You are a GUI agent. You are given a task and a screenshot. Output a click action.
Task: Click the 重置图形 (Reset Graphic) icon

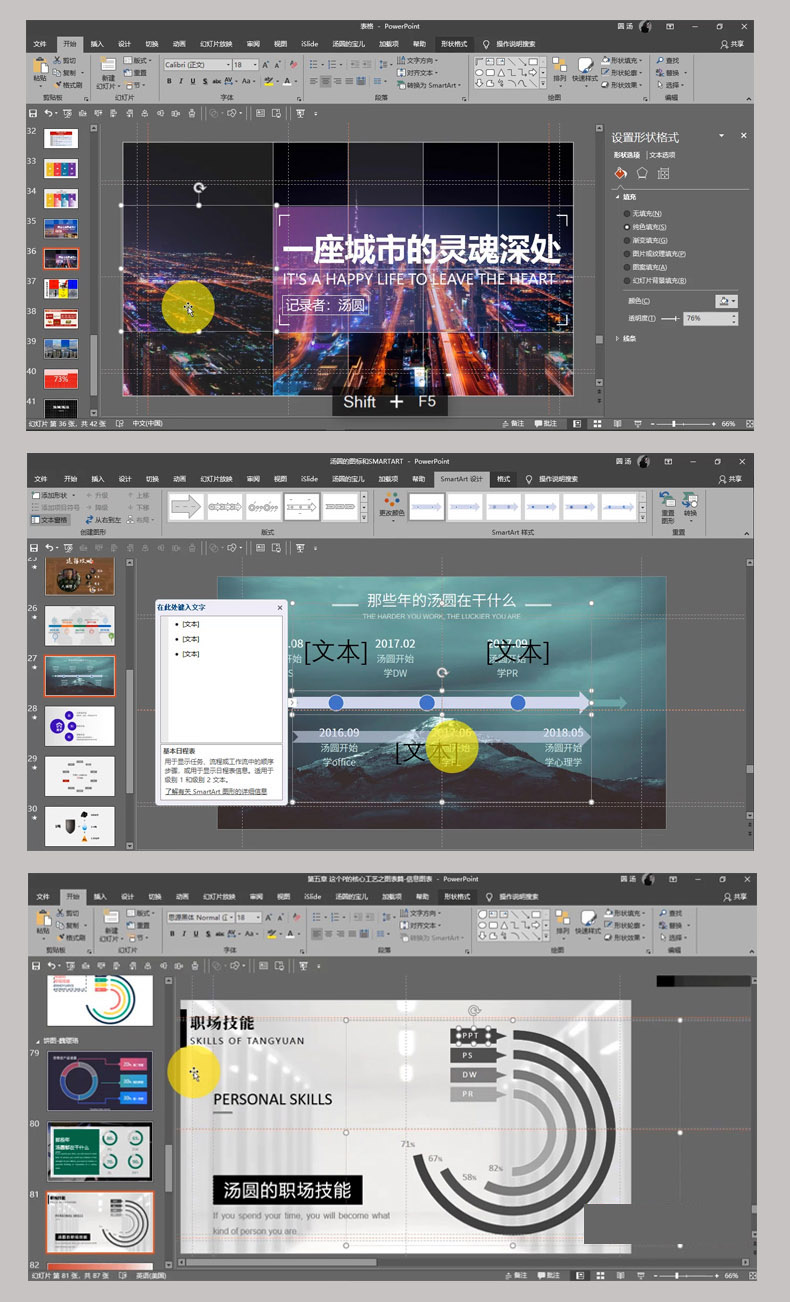pos(667,503)
